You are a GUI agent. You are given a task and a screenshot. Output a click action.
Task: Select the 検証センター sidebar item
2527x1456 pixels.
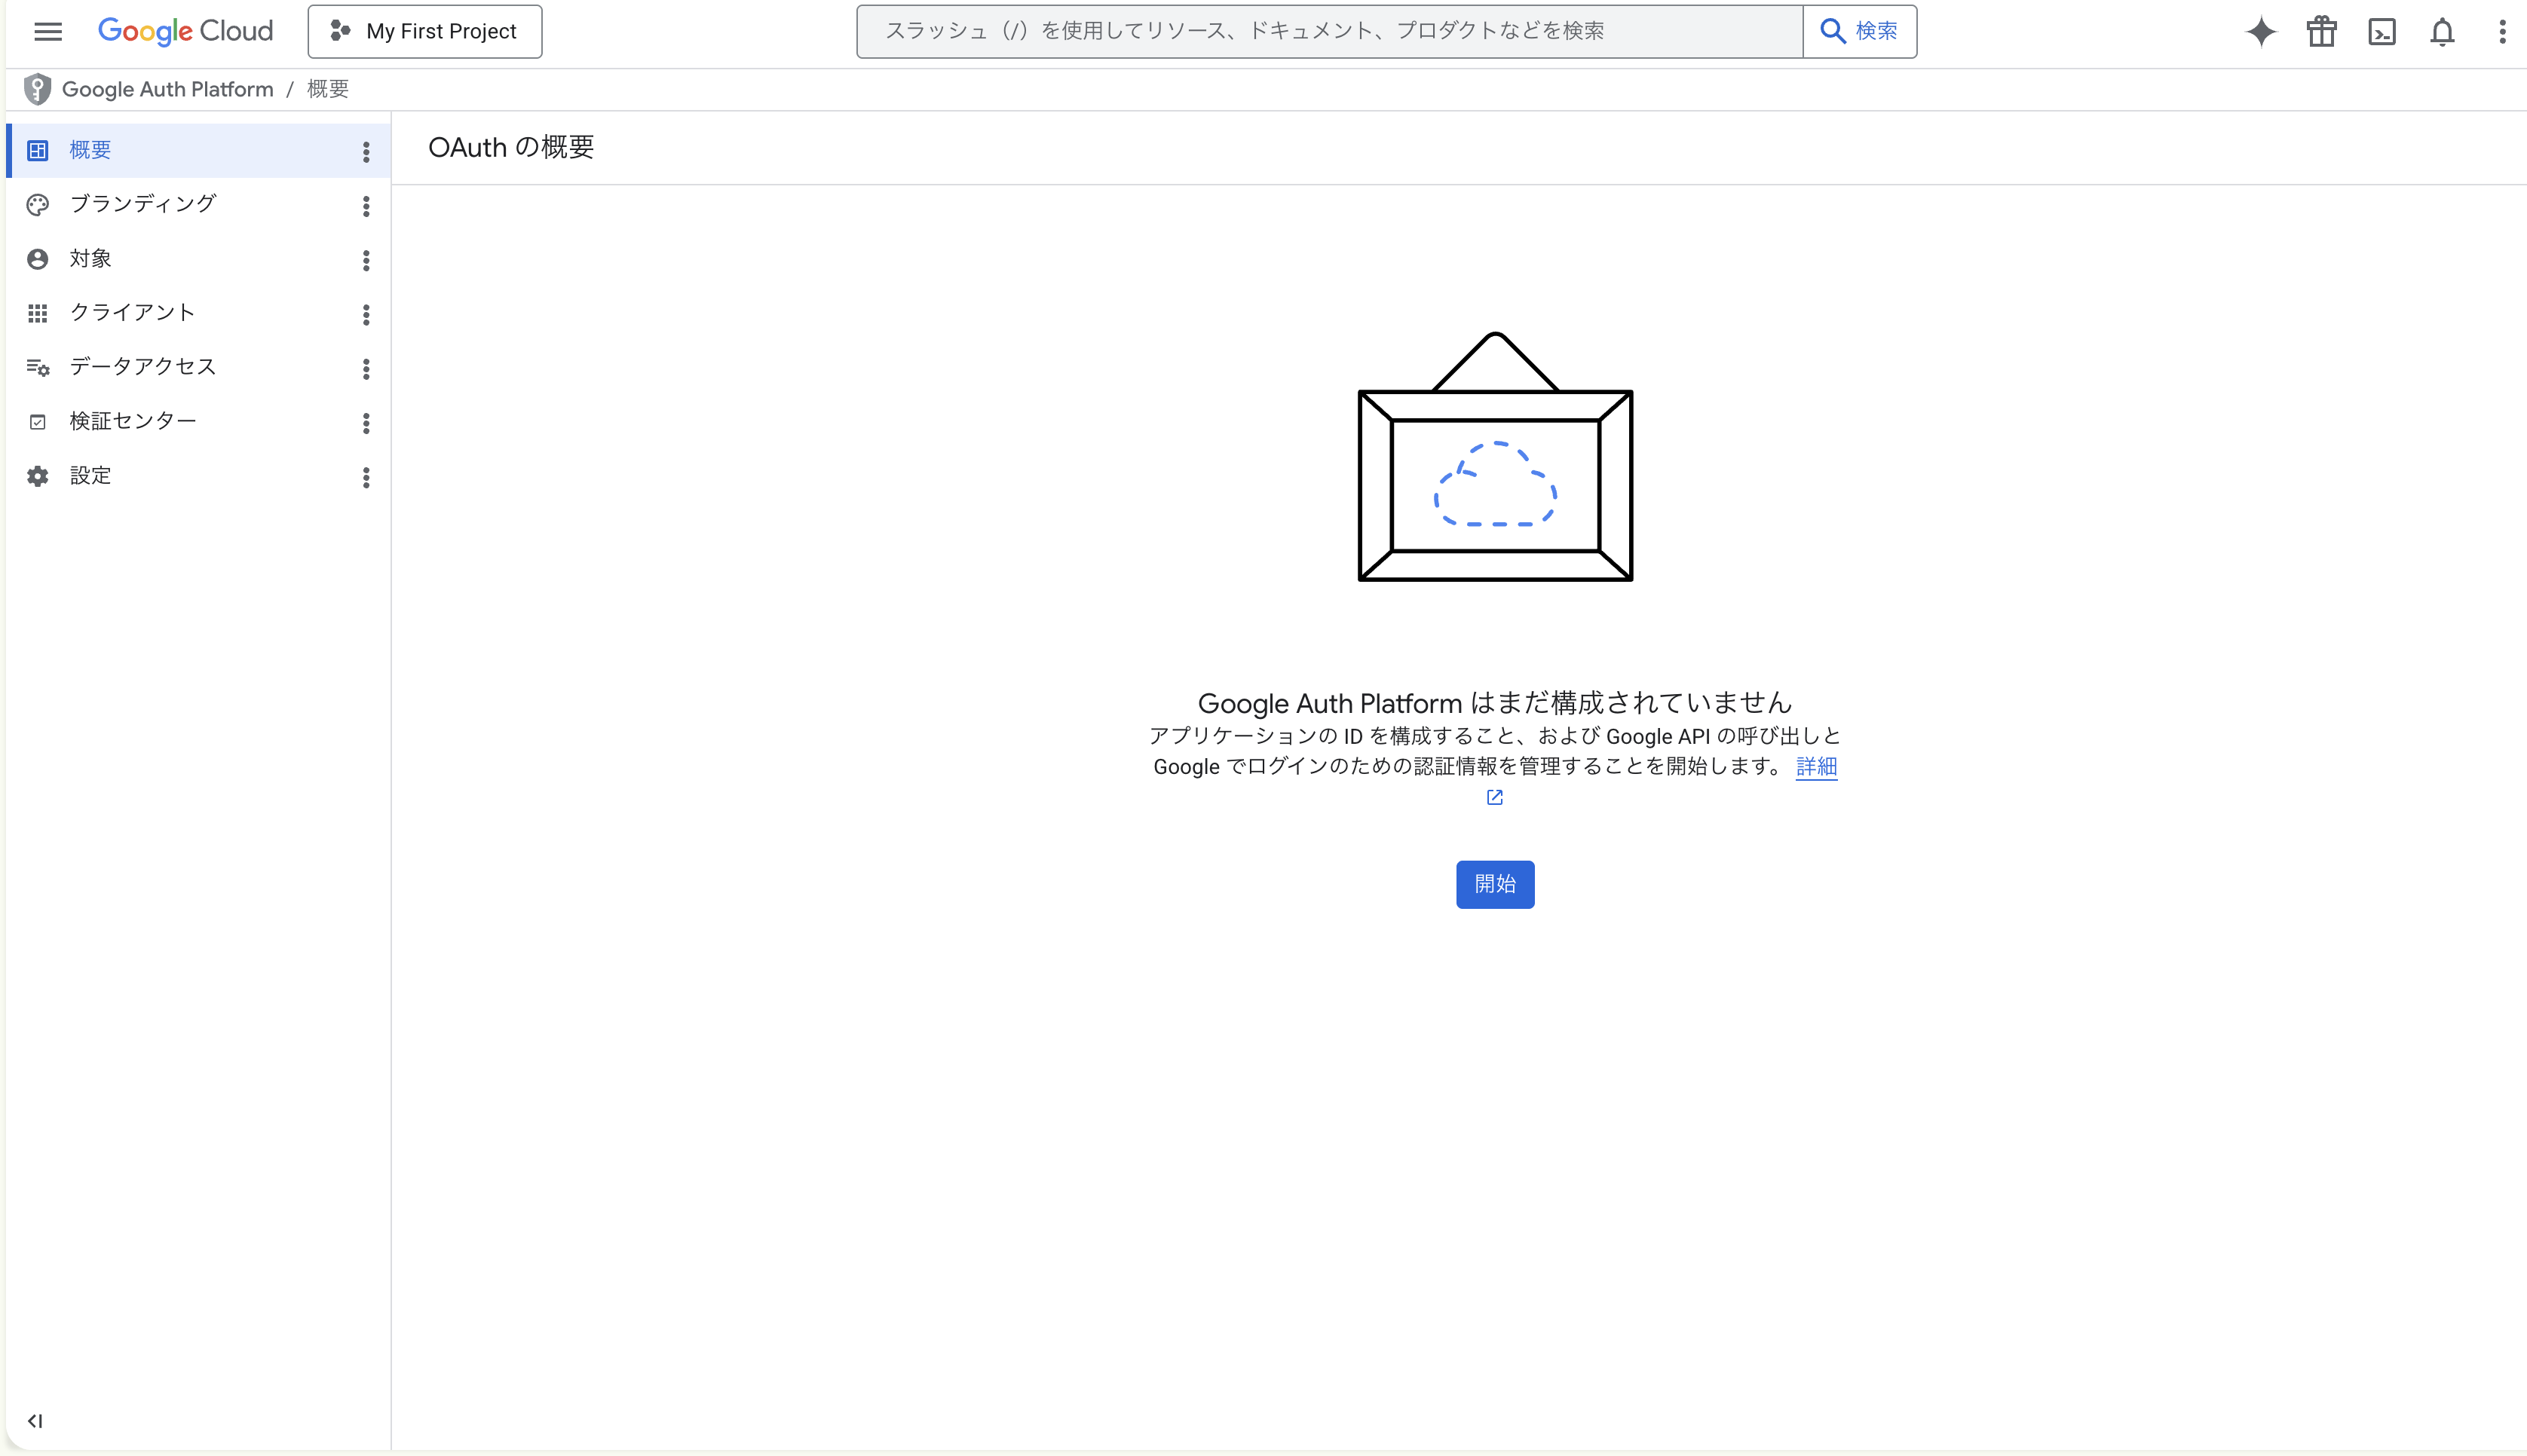[198, 422]
